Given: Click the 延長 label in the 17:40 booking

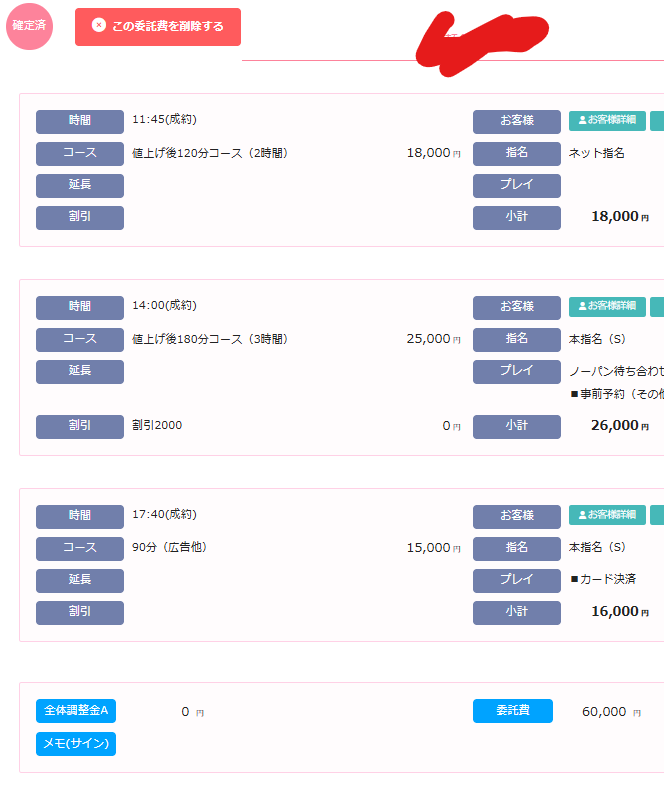Looking at the screenshot, I should pos(80,580).
